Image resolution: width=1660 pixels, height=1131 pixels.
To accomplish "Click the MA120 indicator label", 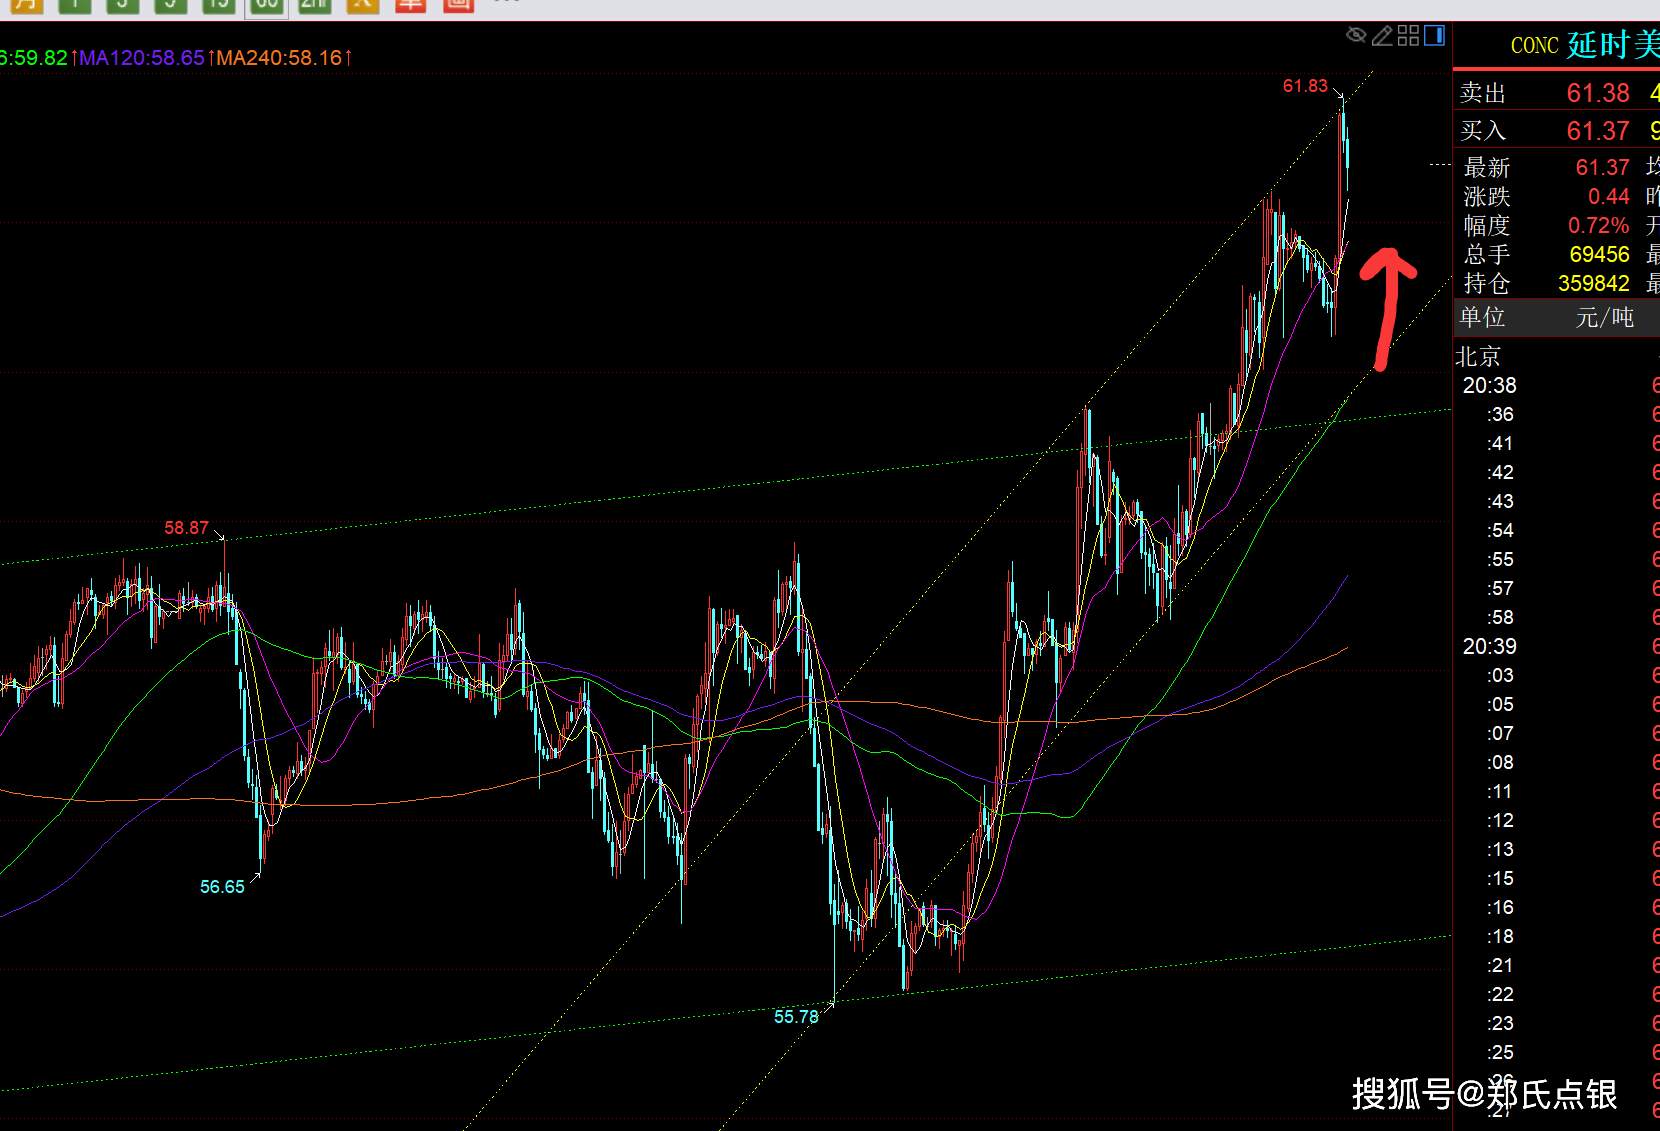I will [141, 58].
